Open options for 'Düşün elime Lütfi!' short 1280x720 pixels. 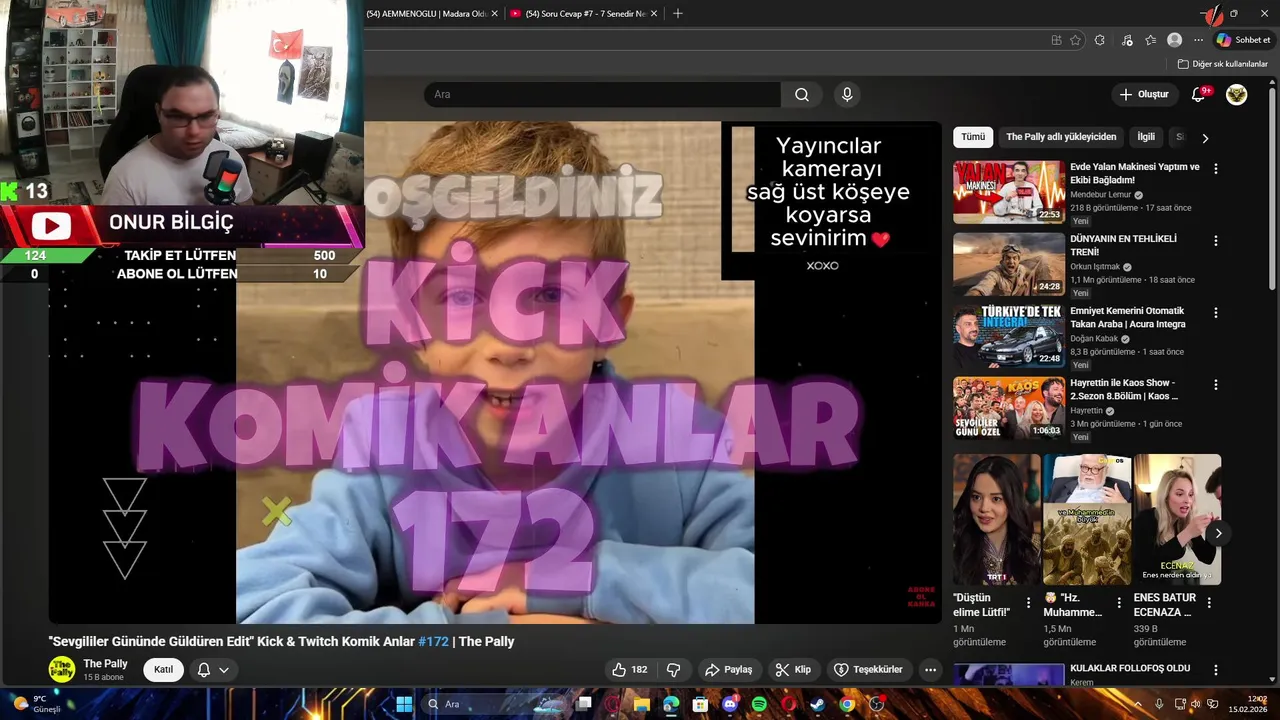1028,603
